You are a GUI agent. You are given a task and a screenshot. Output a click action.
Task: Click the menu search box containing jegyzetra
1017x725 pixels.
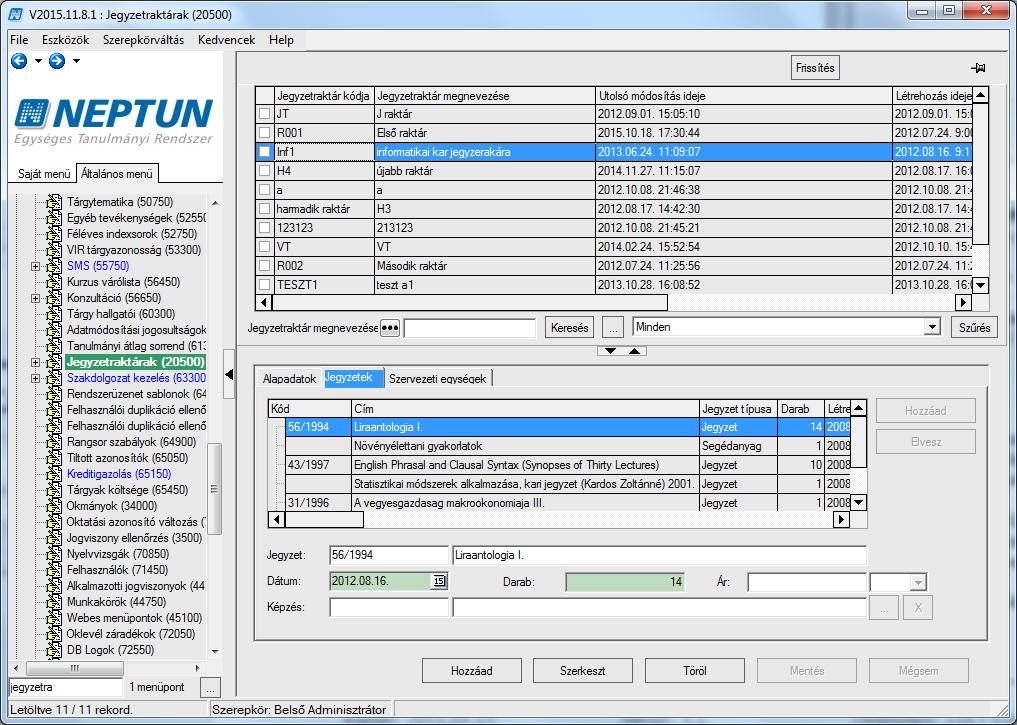click(65, 687)
